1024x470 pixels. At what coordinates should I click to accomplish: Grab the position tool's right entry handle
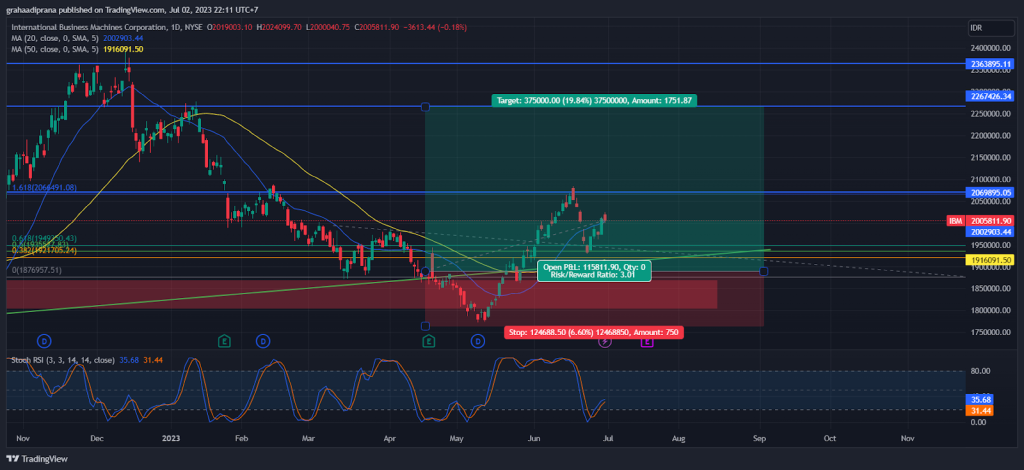(x=763, y=271)
